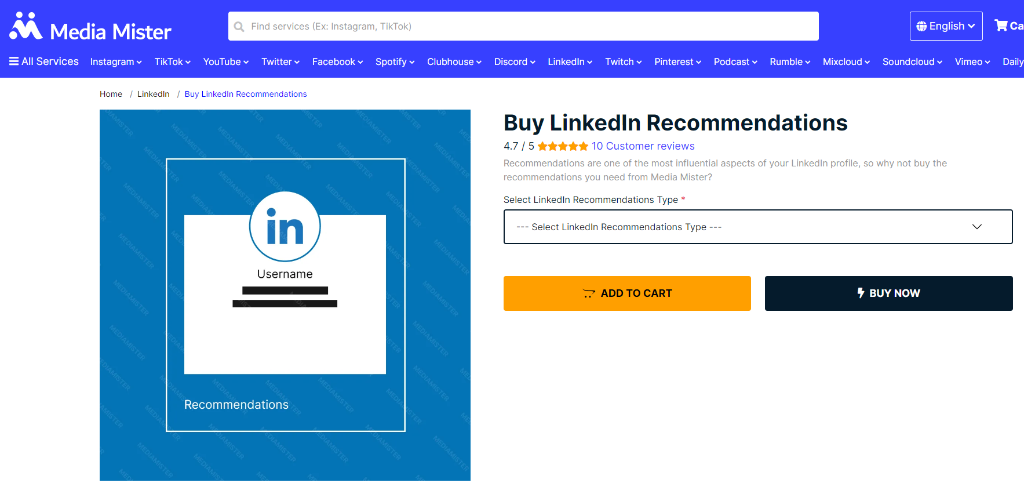Click the LinkedIn Recommendations product image

coord(285,295)
